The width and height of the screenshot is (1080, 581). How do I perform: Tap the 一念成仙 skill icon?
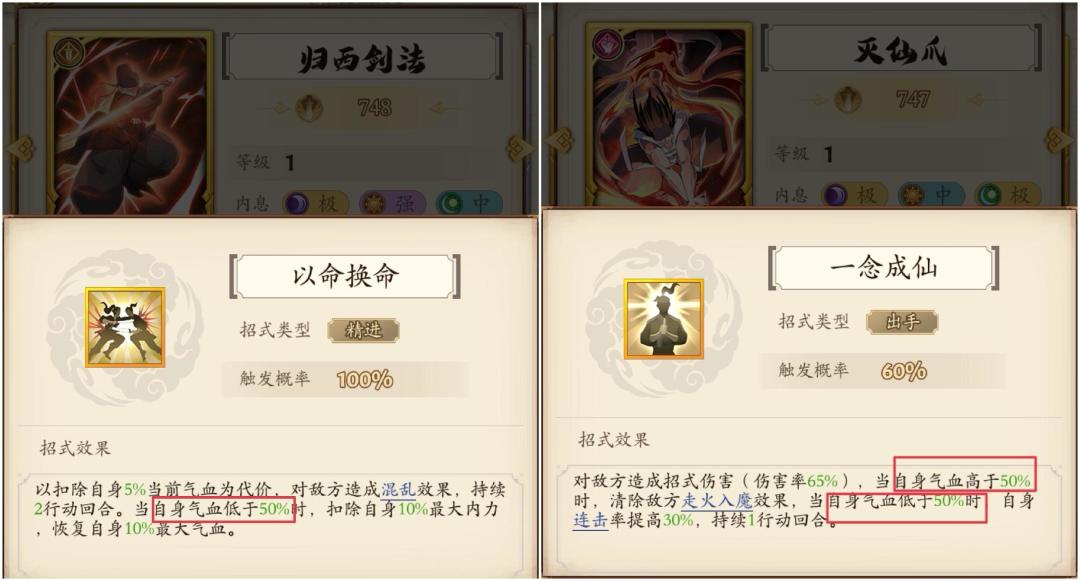[x=664, y=319]
